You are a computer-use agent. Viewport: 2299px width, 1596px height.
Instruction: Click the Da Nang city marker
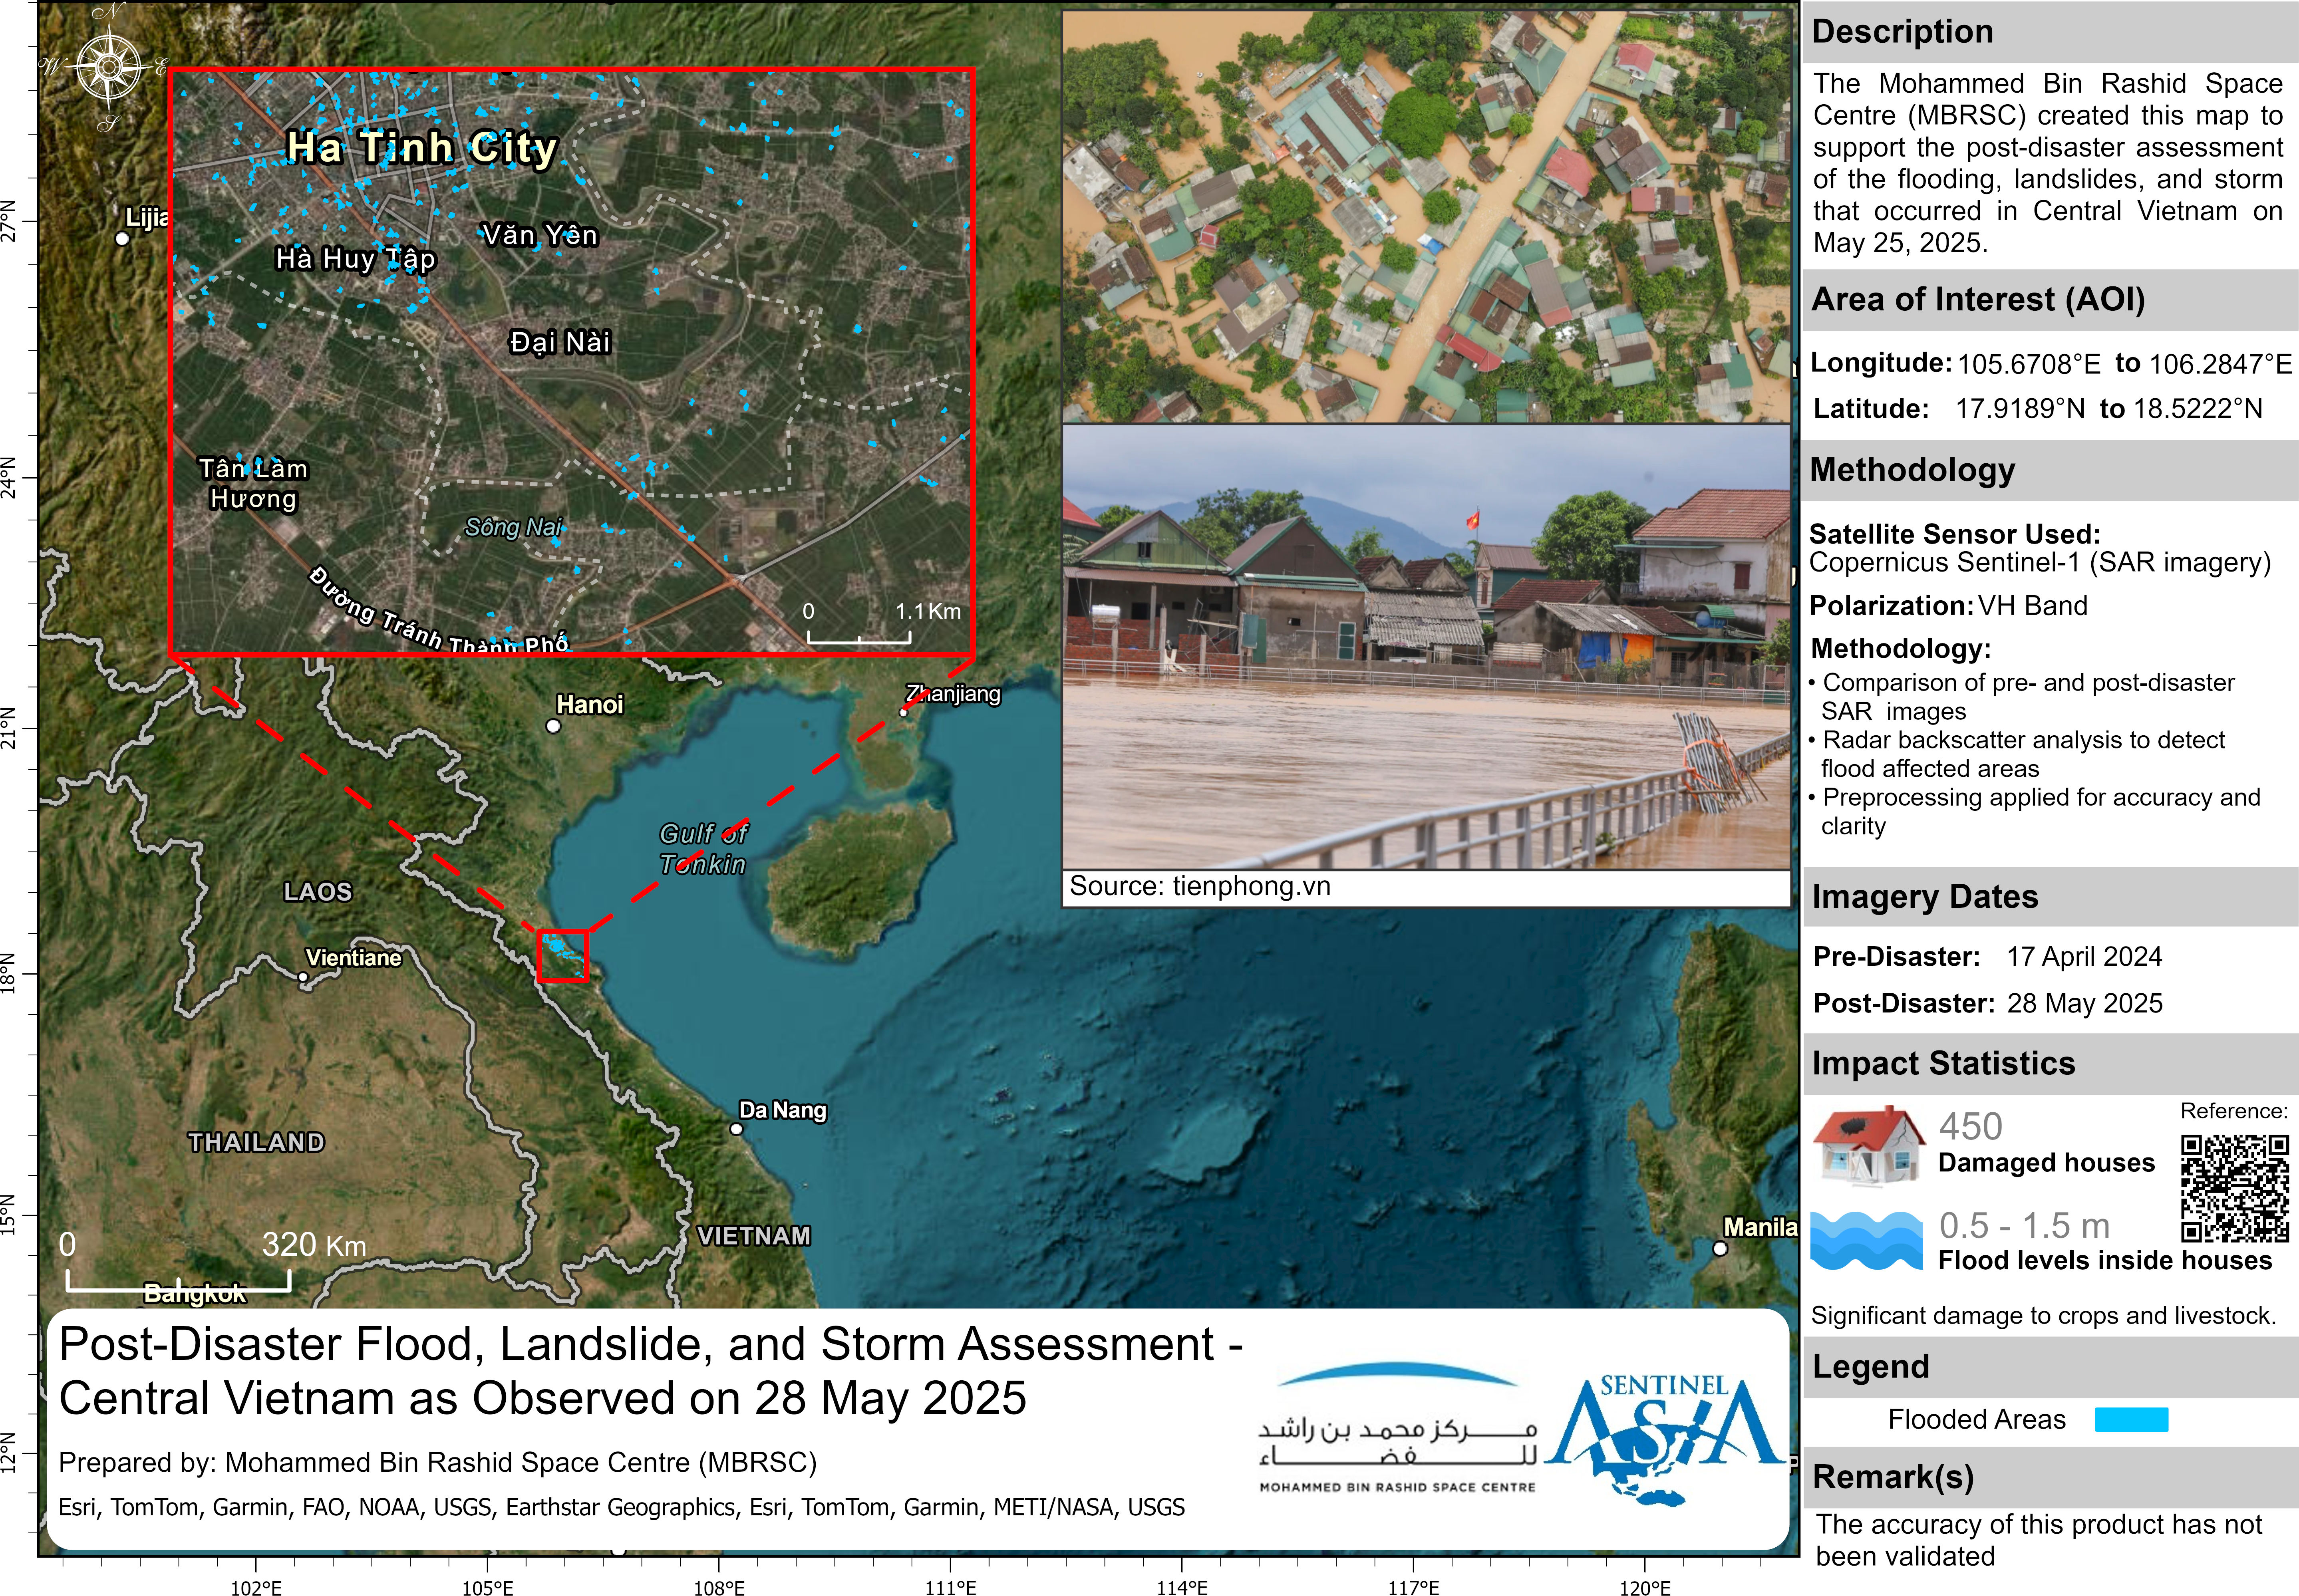tap(736, 1129)
